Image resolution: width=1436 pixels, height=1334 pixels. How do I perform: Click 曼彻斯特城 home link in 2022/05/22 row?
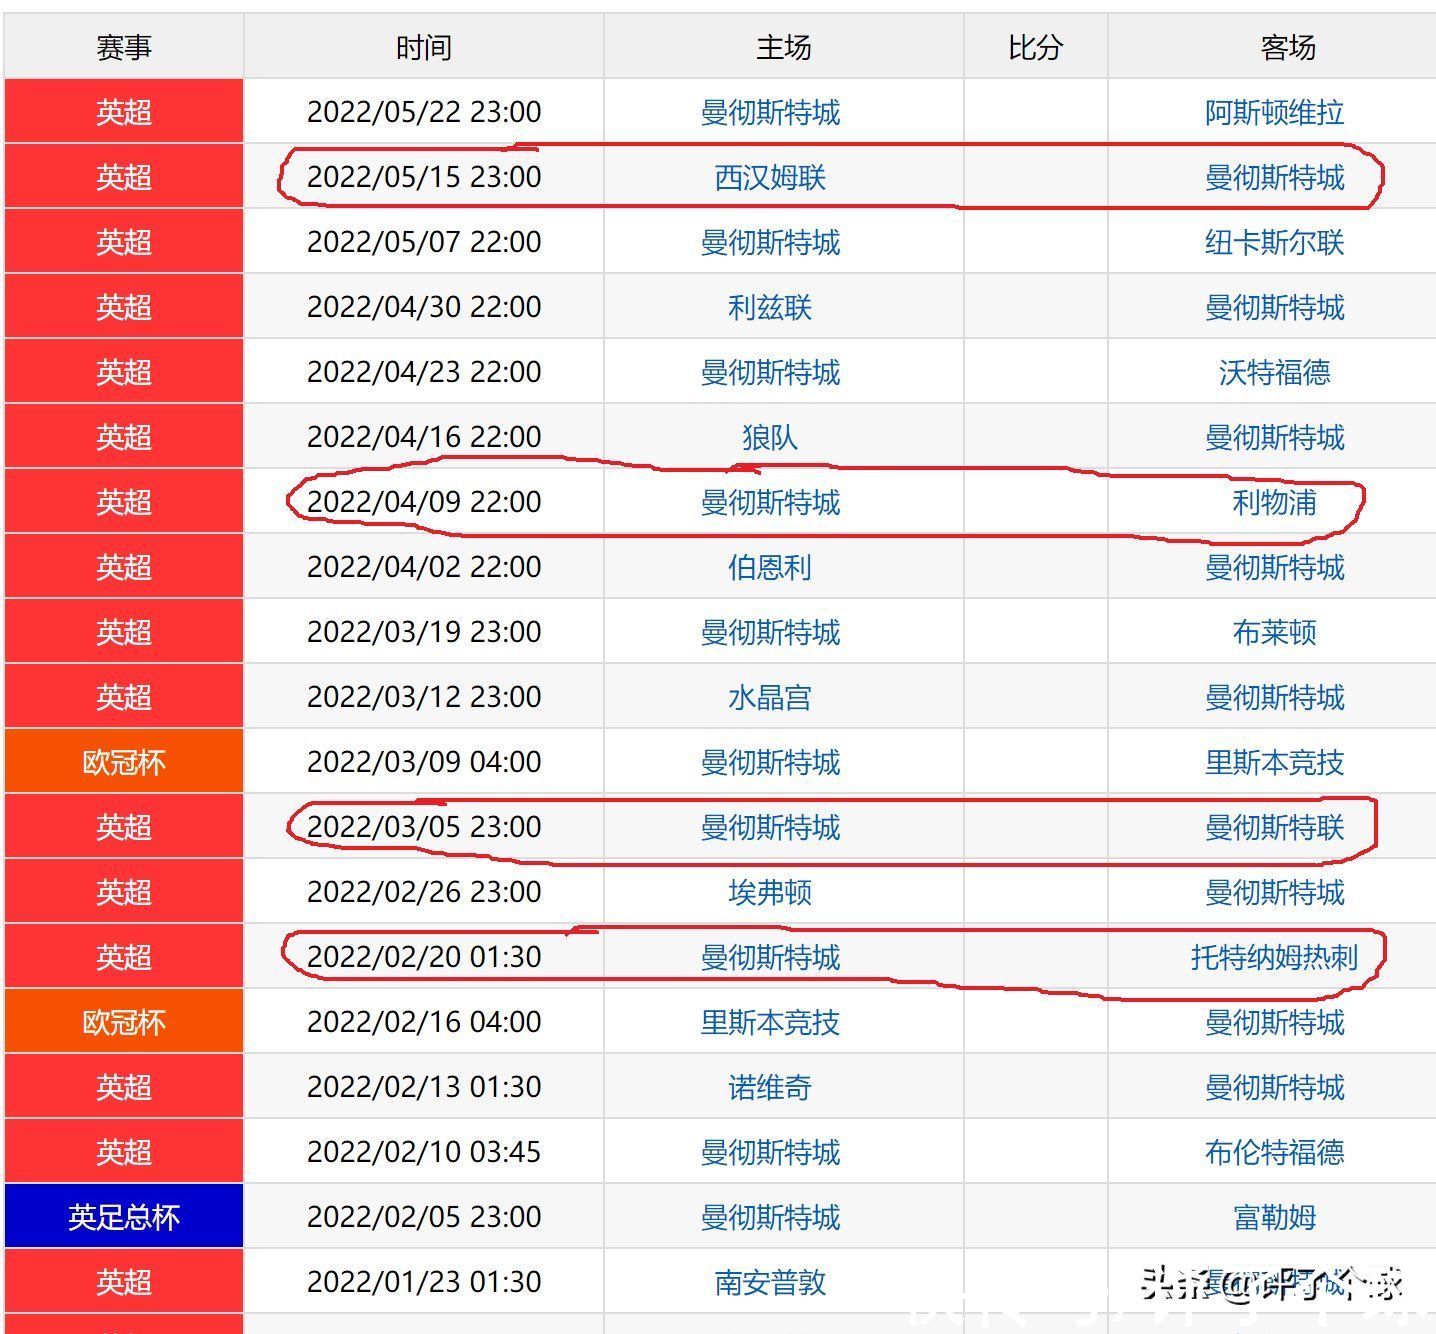[770, 112]
